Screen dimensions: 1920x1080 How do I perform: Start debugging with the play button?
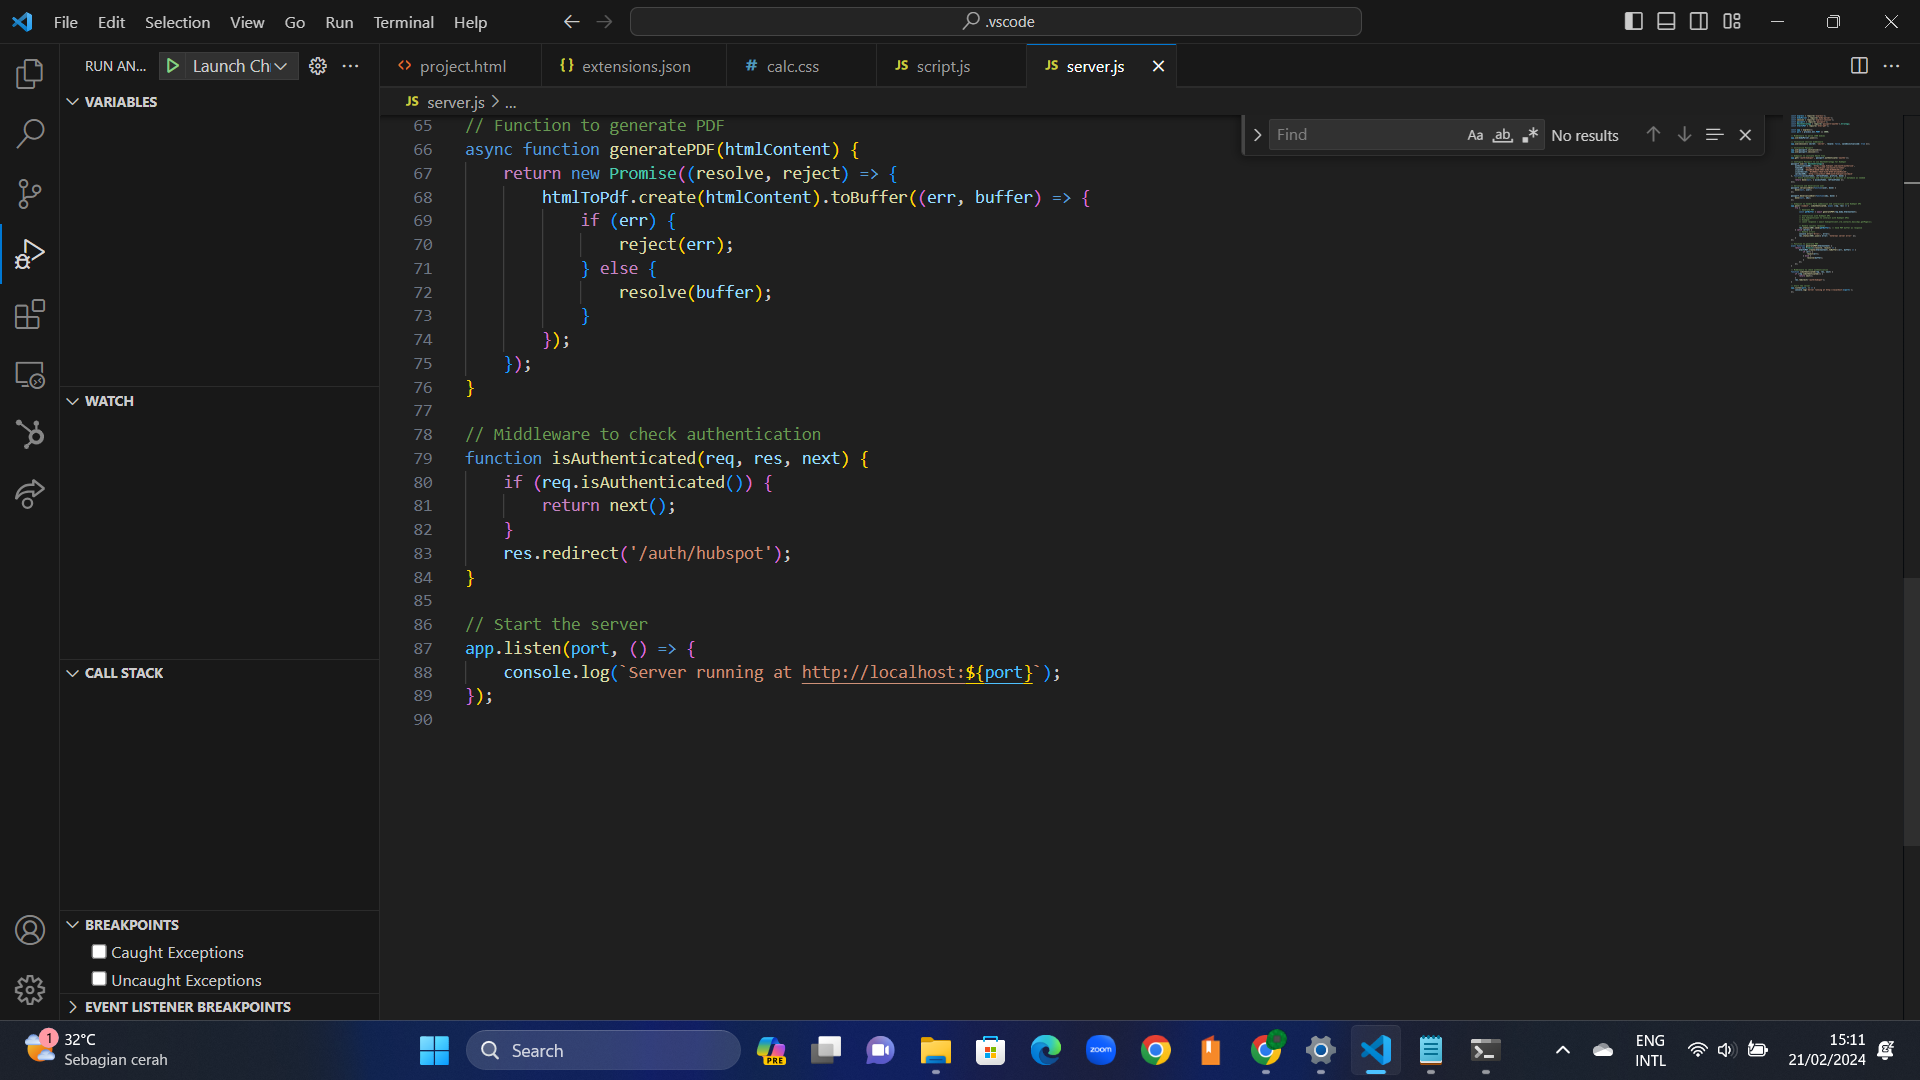click(172, 65)
